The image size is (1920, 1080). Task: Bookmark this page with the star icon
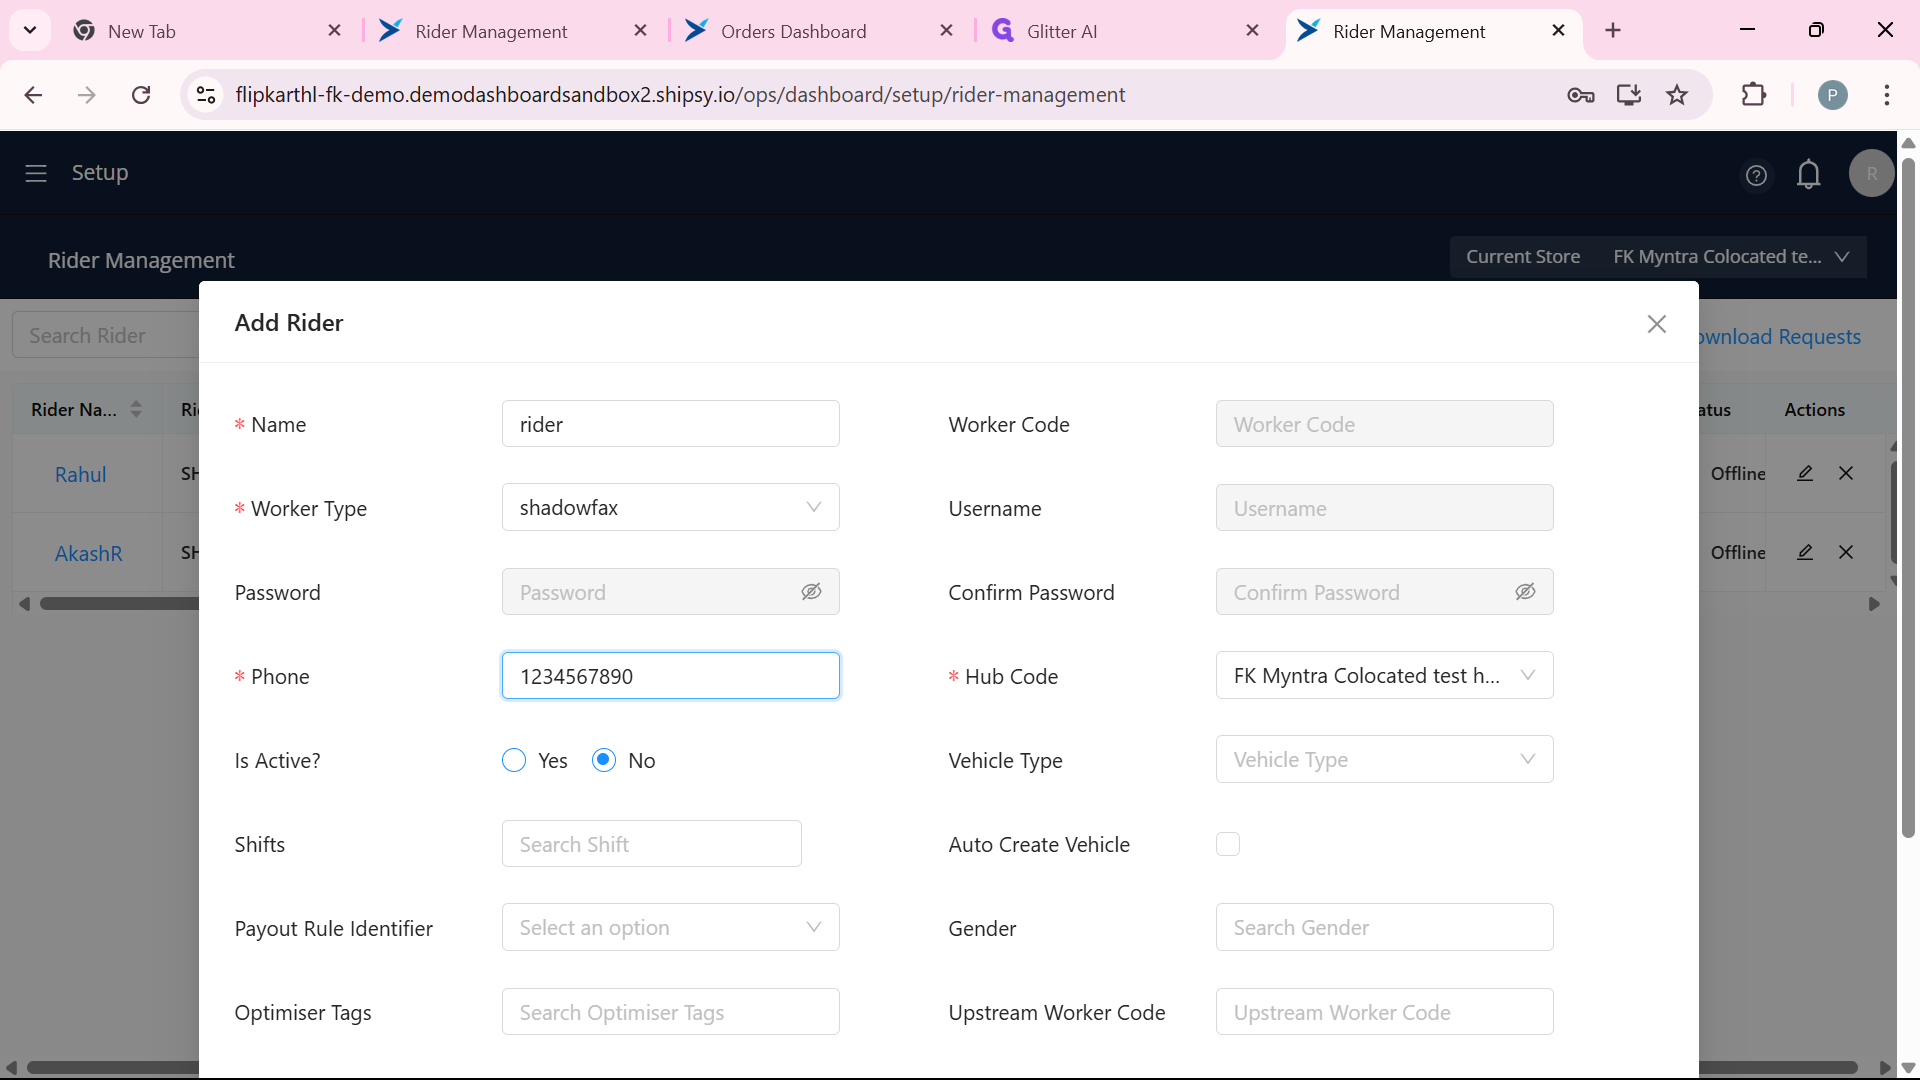pos(1677,95)
